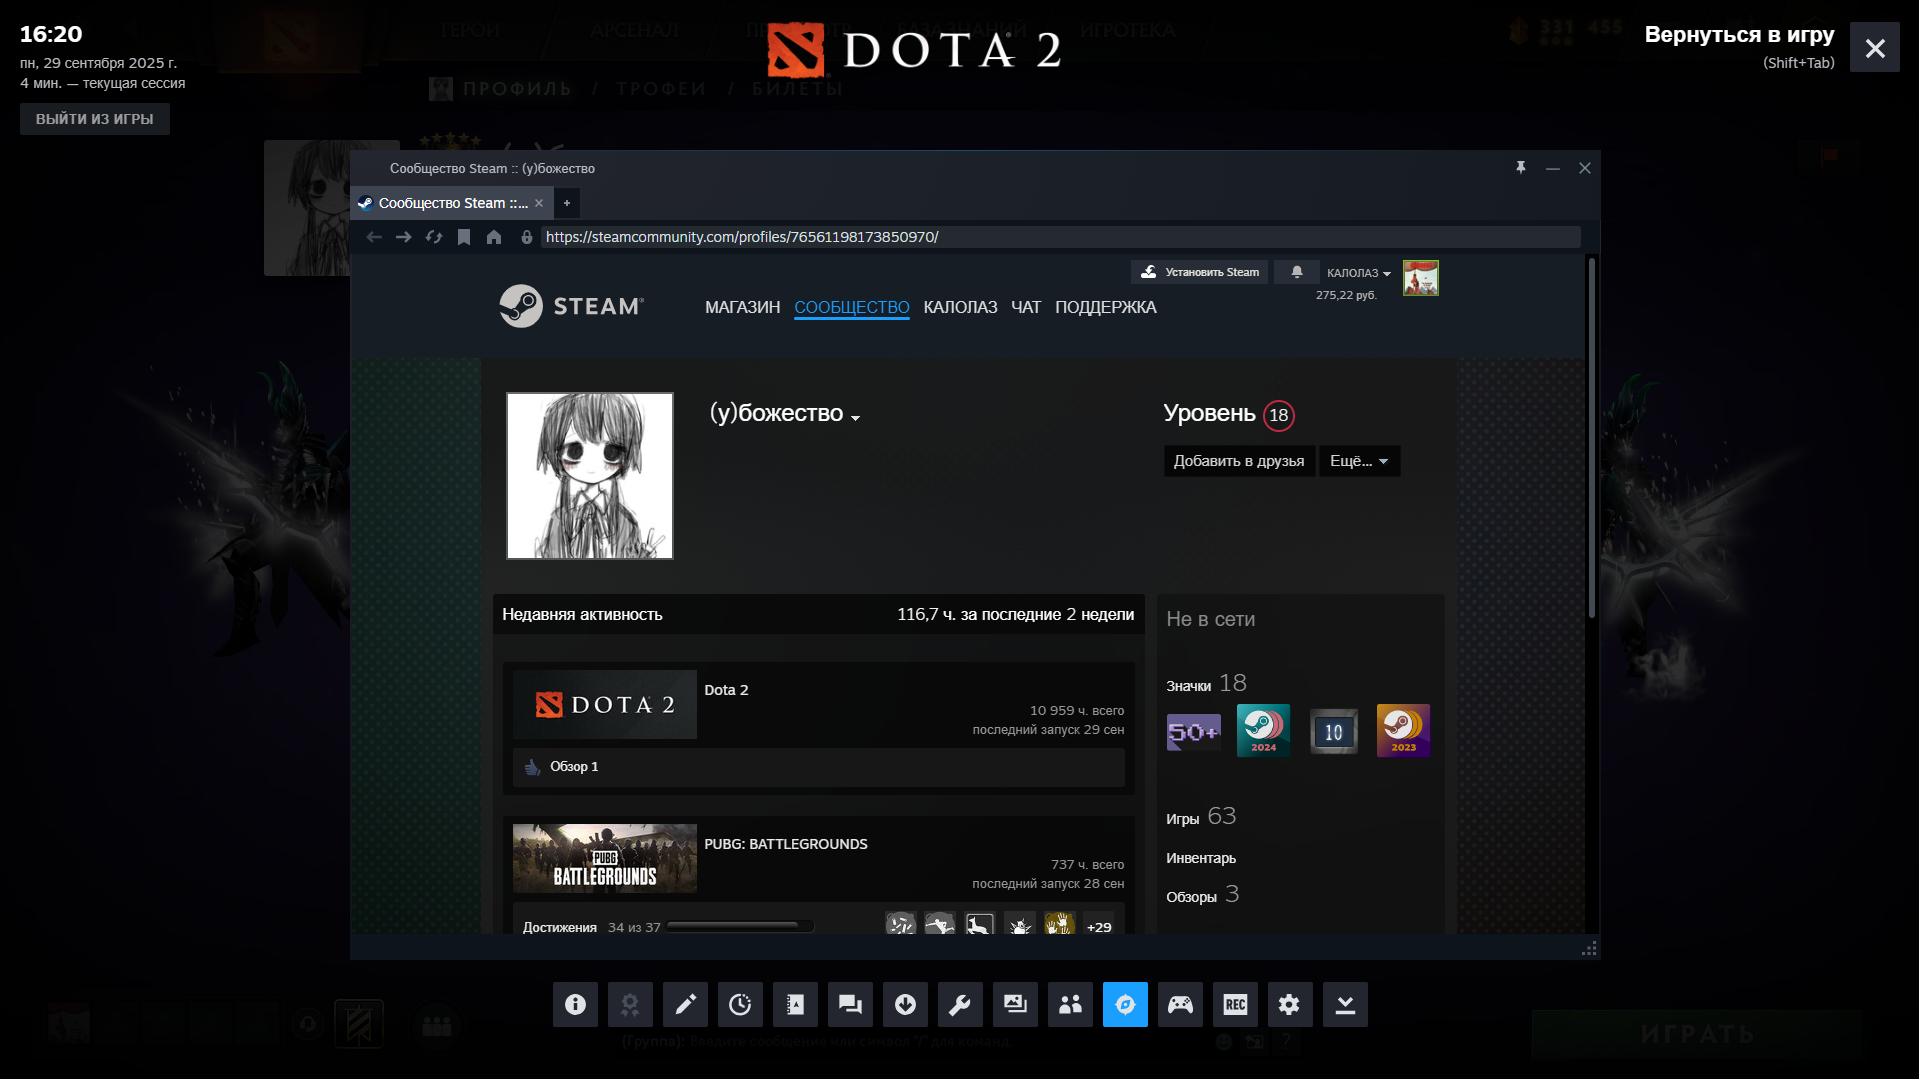Open the friends list icon in overlay
The height and width of the screenshot is (1079, 1919).
1070,1004
